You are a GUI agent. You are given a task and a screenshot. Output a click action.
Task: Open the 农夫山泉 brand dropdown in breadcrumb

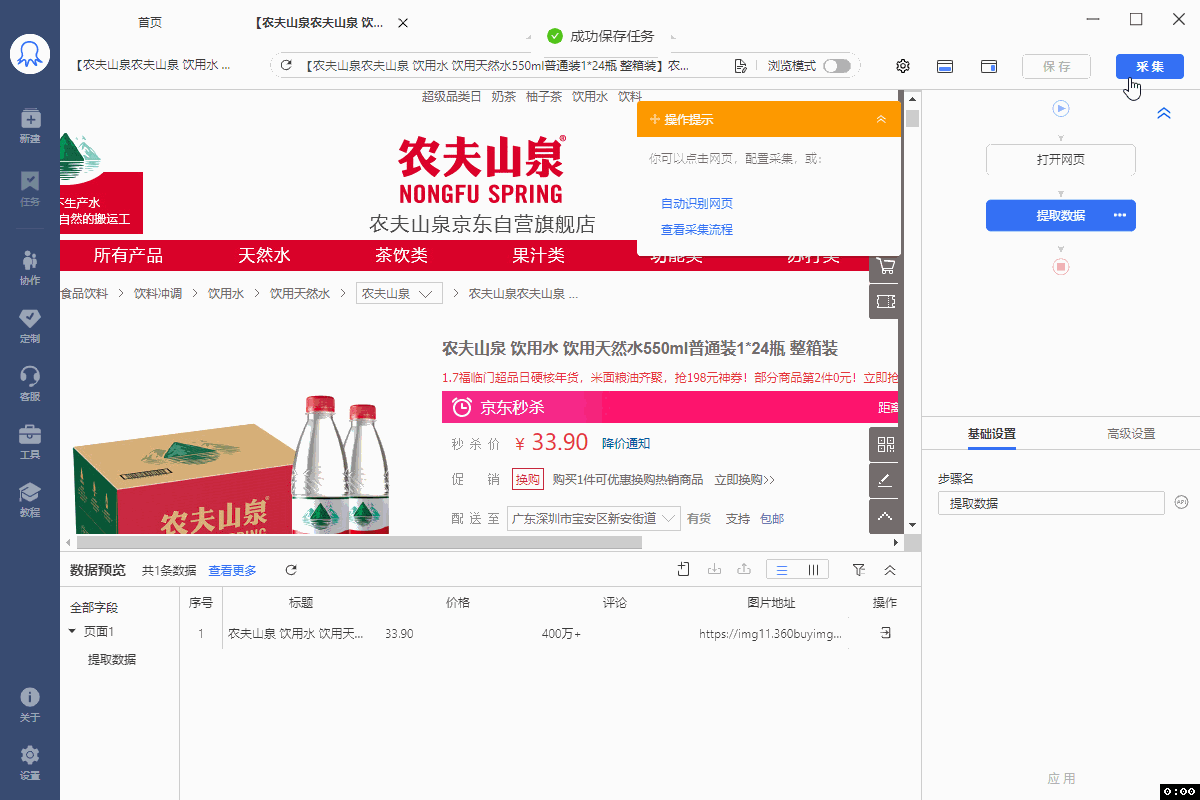(x=399, y=294)
